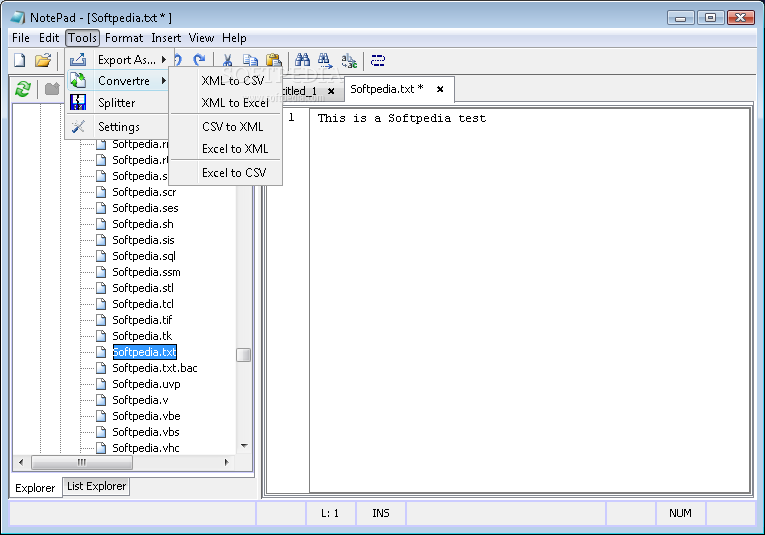Select Splitter from Tools menu
The image size is (765, 535).
tap(117, 102)
